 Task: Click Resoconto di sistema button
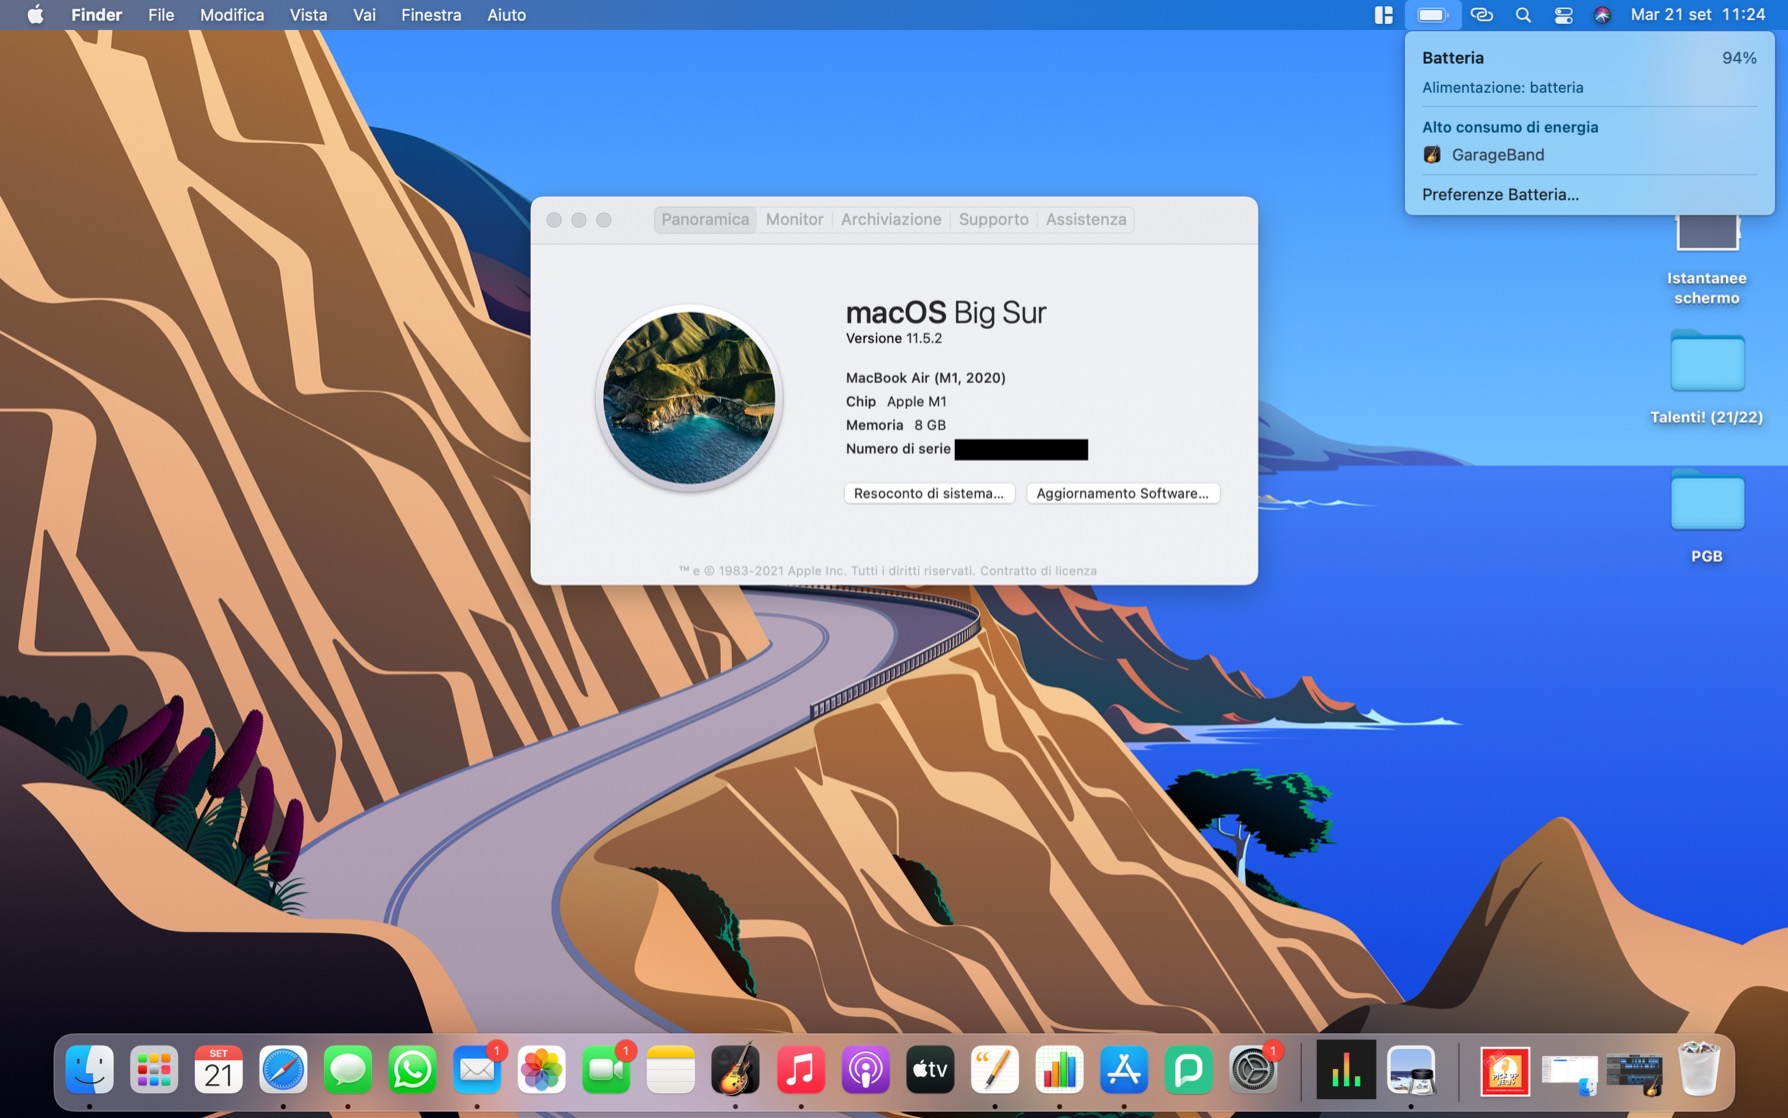(x=929, y=493)
